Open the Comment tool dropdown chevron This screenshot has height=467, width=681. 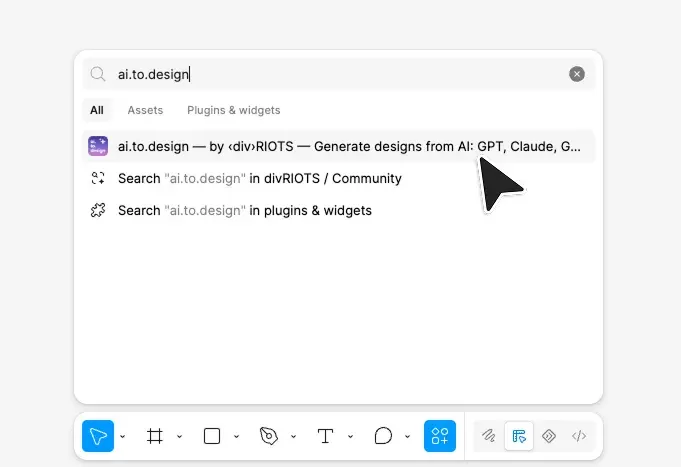[407, 436]
